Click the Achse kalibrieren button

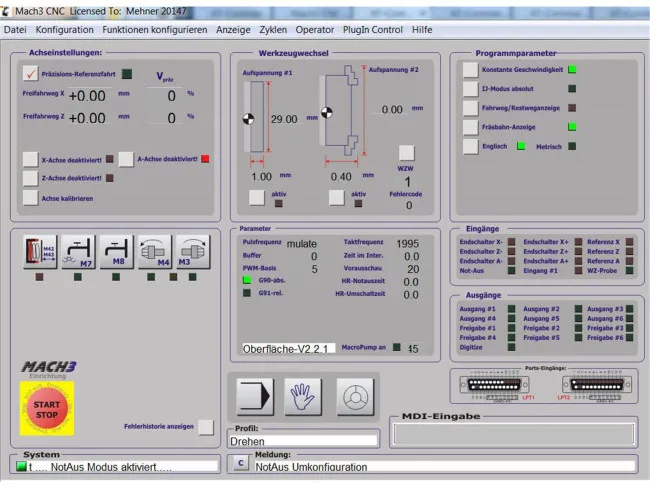click(30, 198)
